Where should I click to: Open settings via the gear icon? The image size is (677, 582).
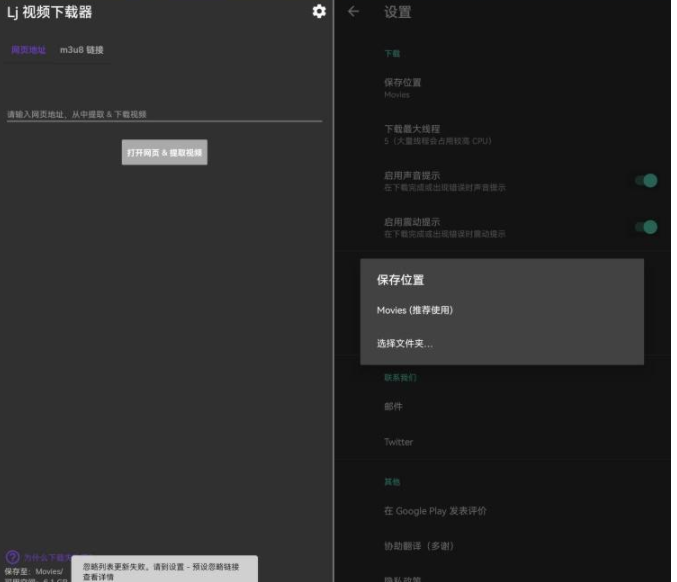pyautogui.click(x=319, y=11)
